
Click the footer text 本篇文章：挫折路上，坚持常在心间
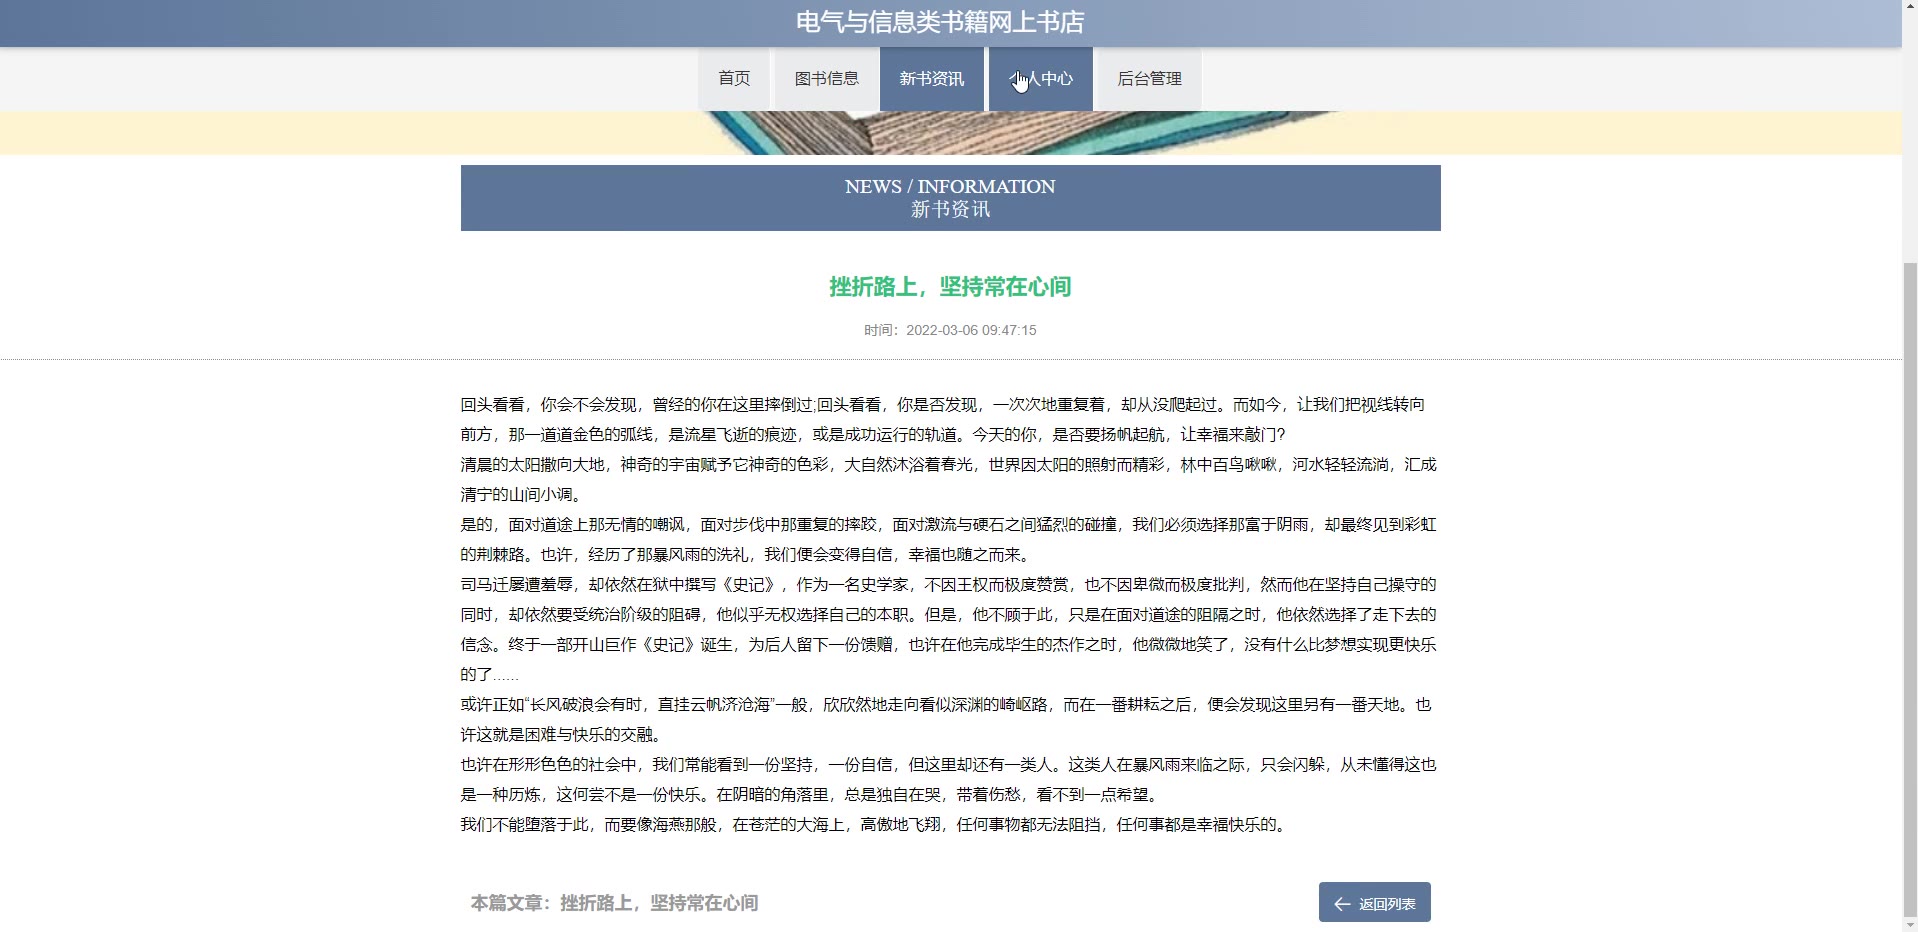614,903
